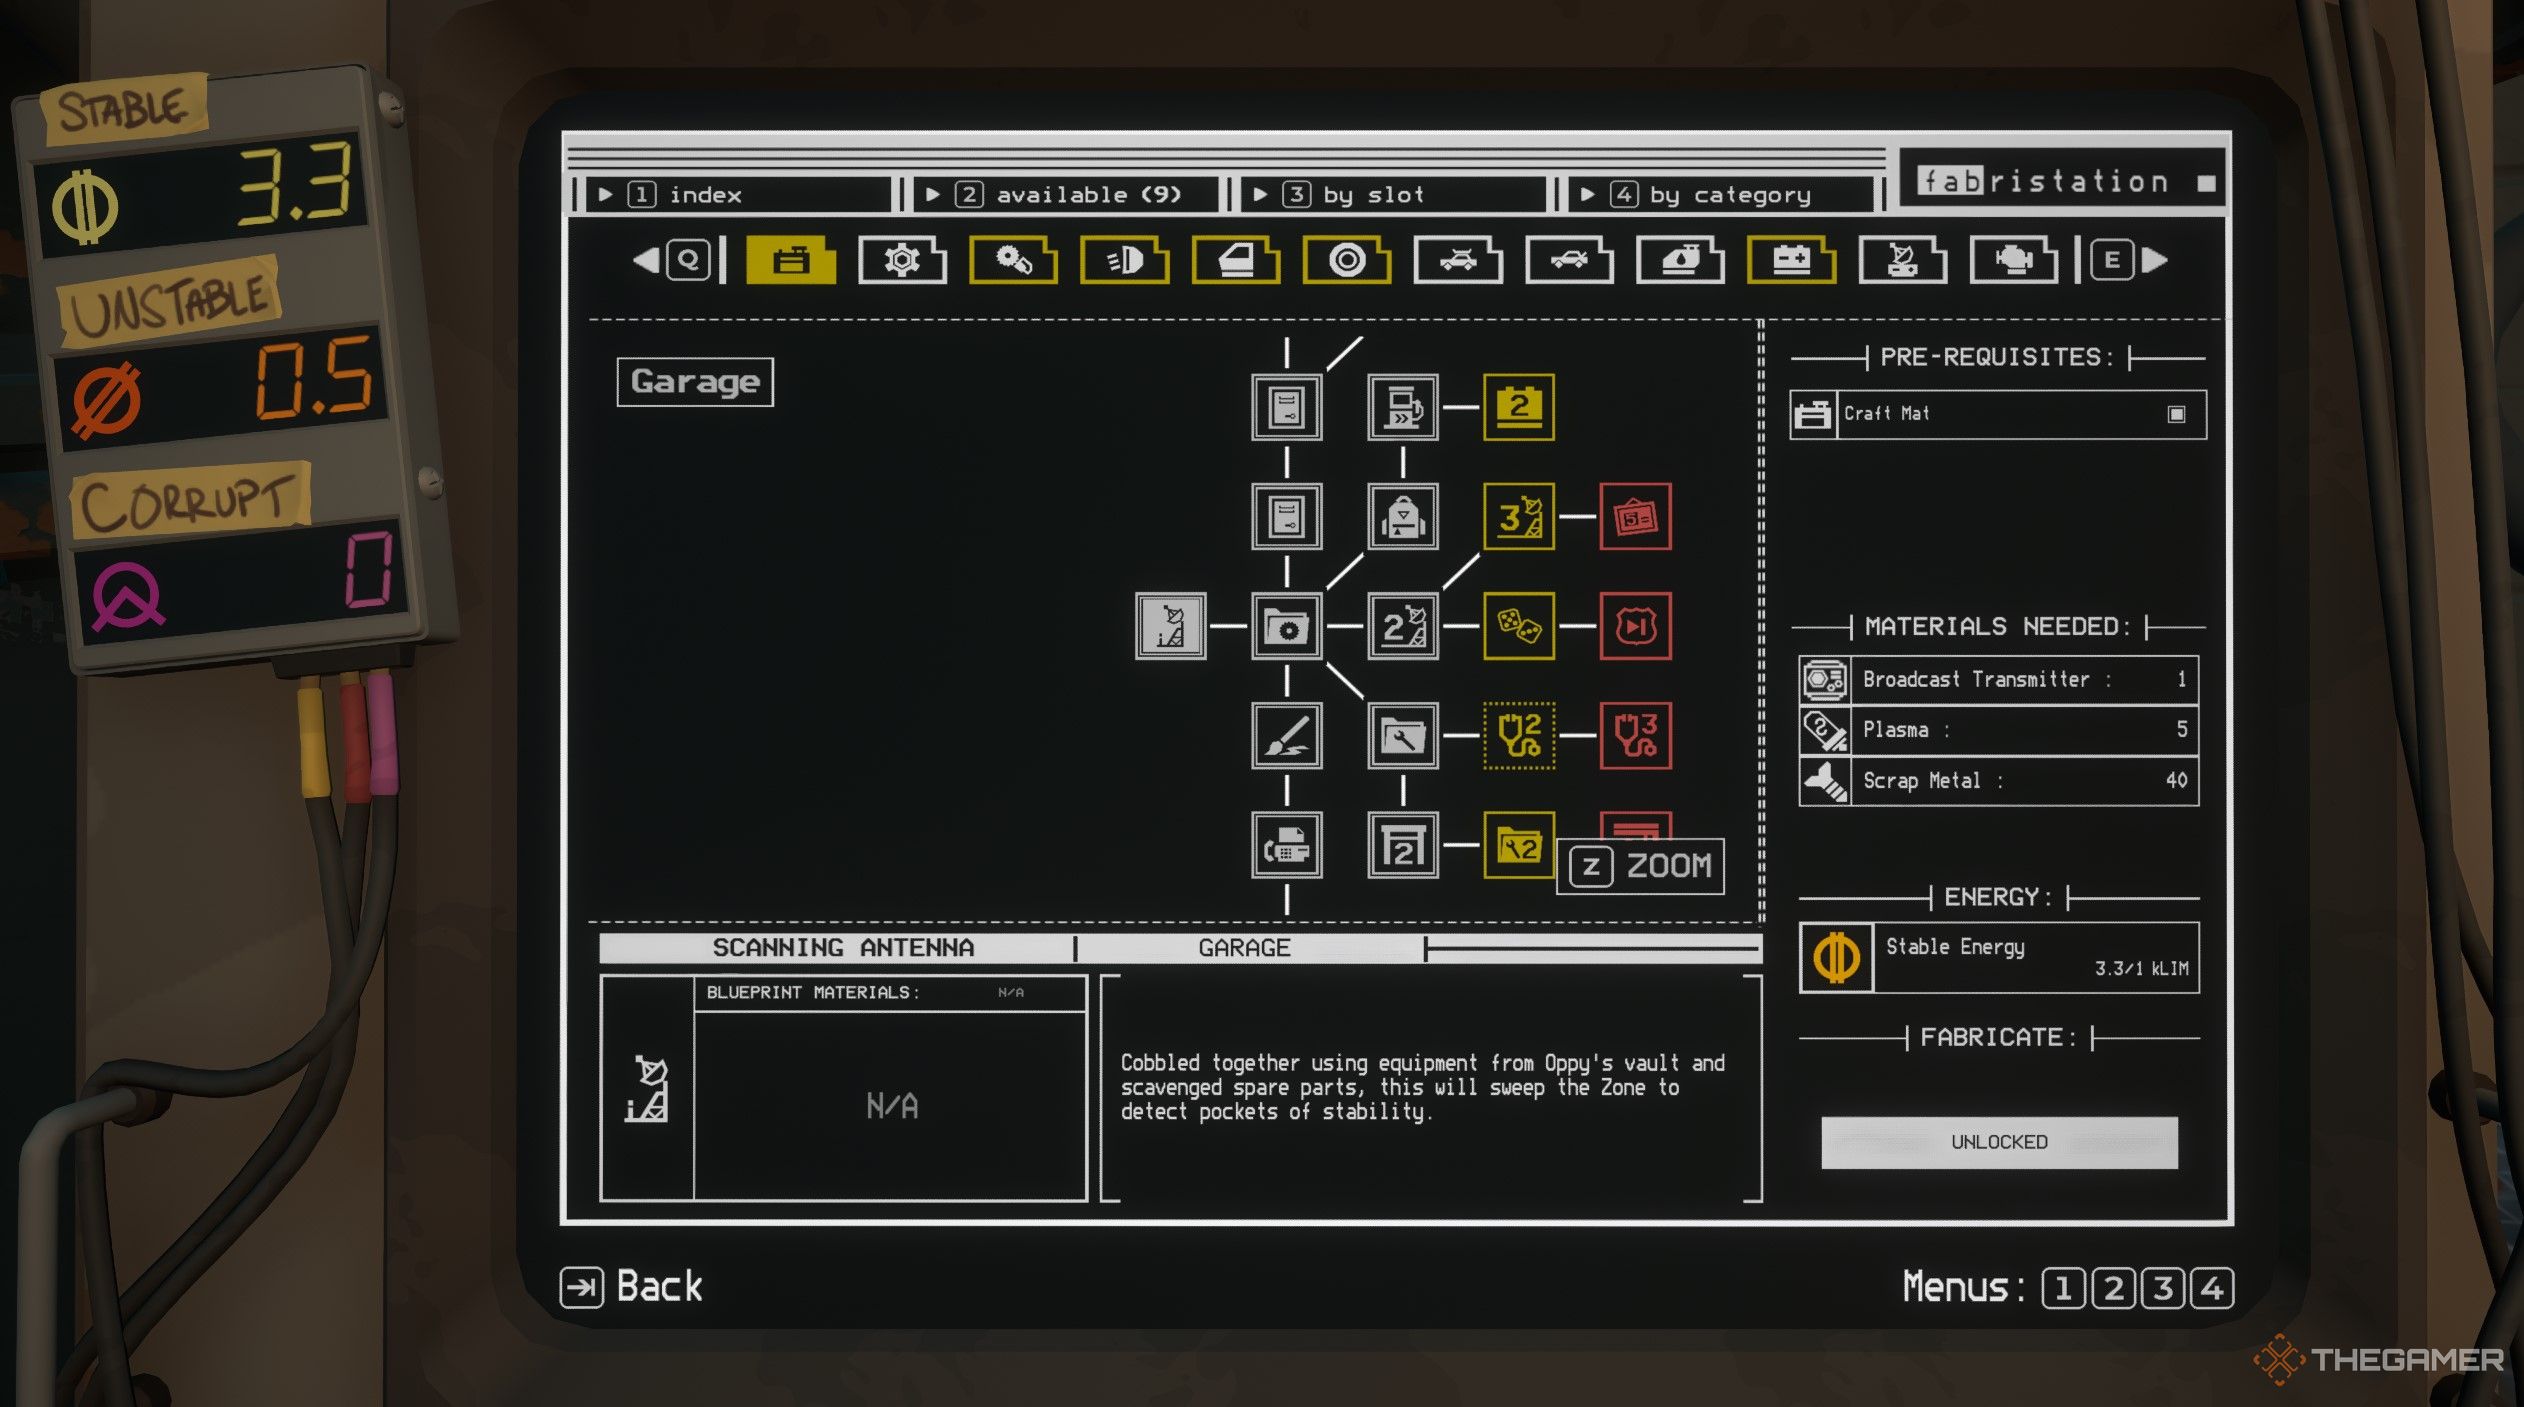
Task: Switch to the by slot tab
Action: coord(1393,194)
